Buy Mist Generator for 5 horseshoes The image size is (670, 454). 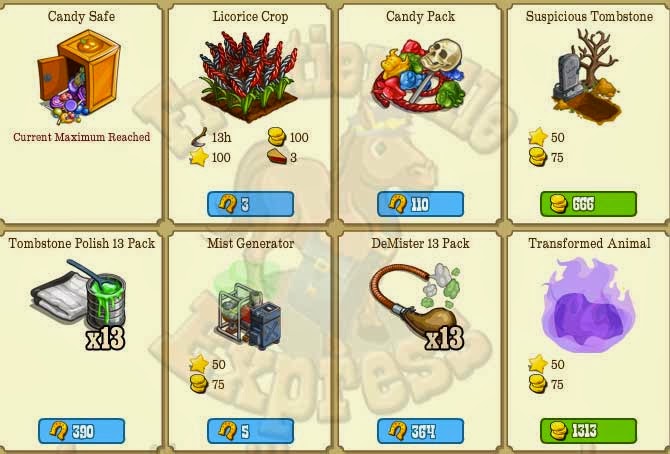coord(251,431)
